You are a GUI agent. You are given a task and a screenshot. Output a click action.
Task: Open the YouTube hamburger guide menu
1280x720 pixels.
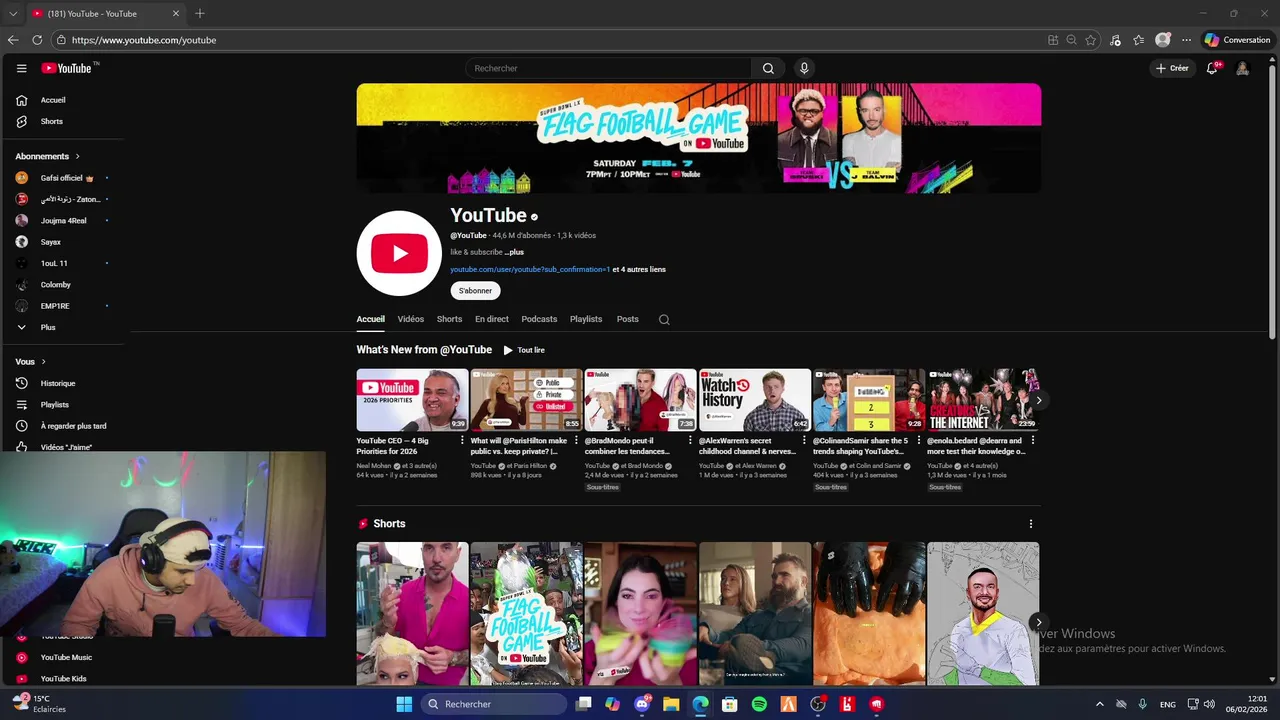point(21,68)
